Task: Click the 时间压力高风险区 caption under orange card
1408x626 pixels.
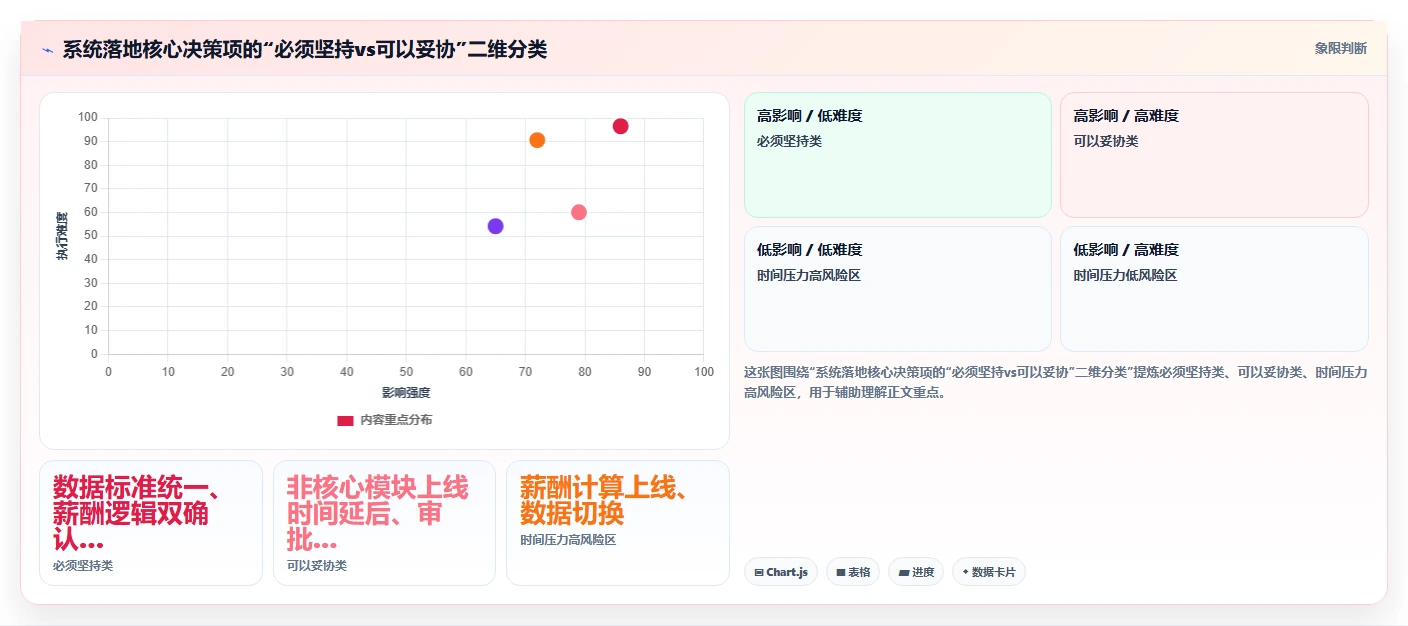Action: (568, 540)
